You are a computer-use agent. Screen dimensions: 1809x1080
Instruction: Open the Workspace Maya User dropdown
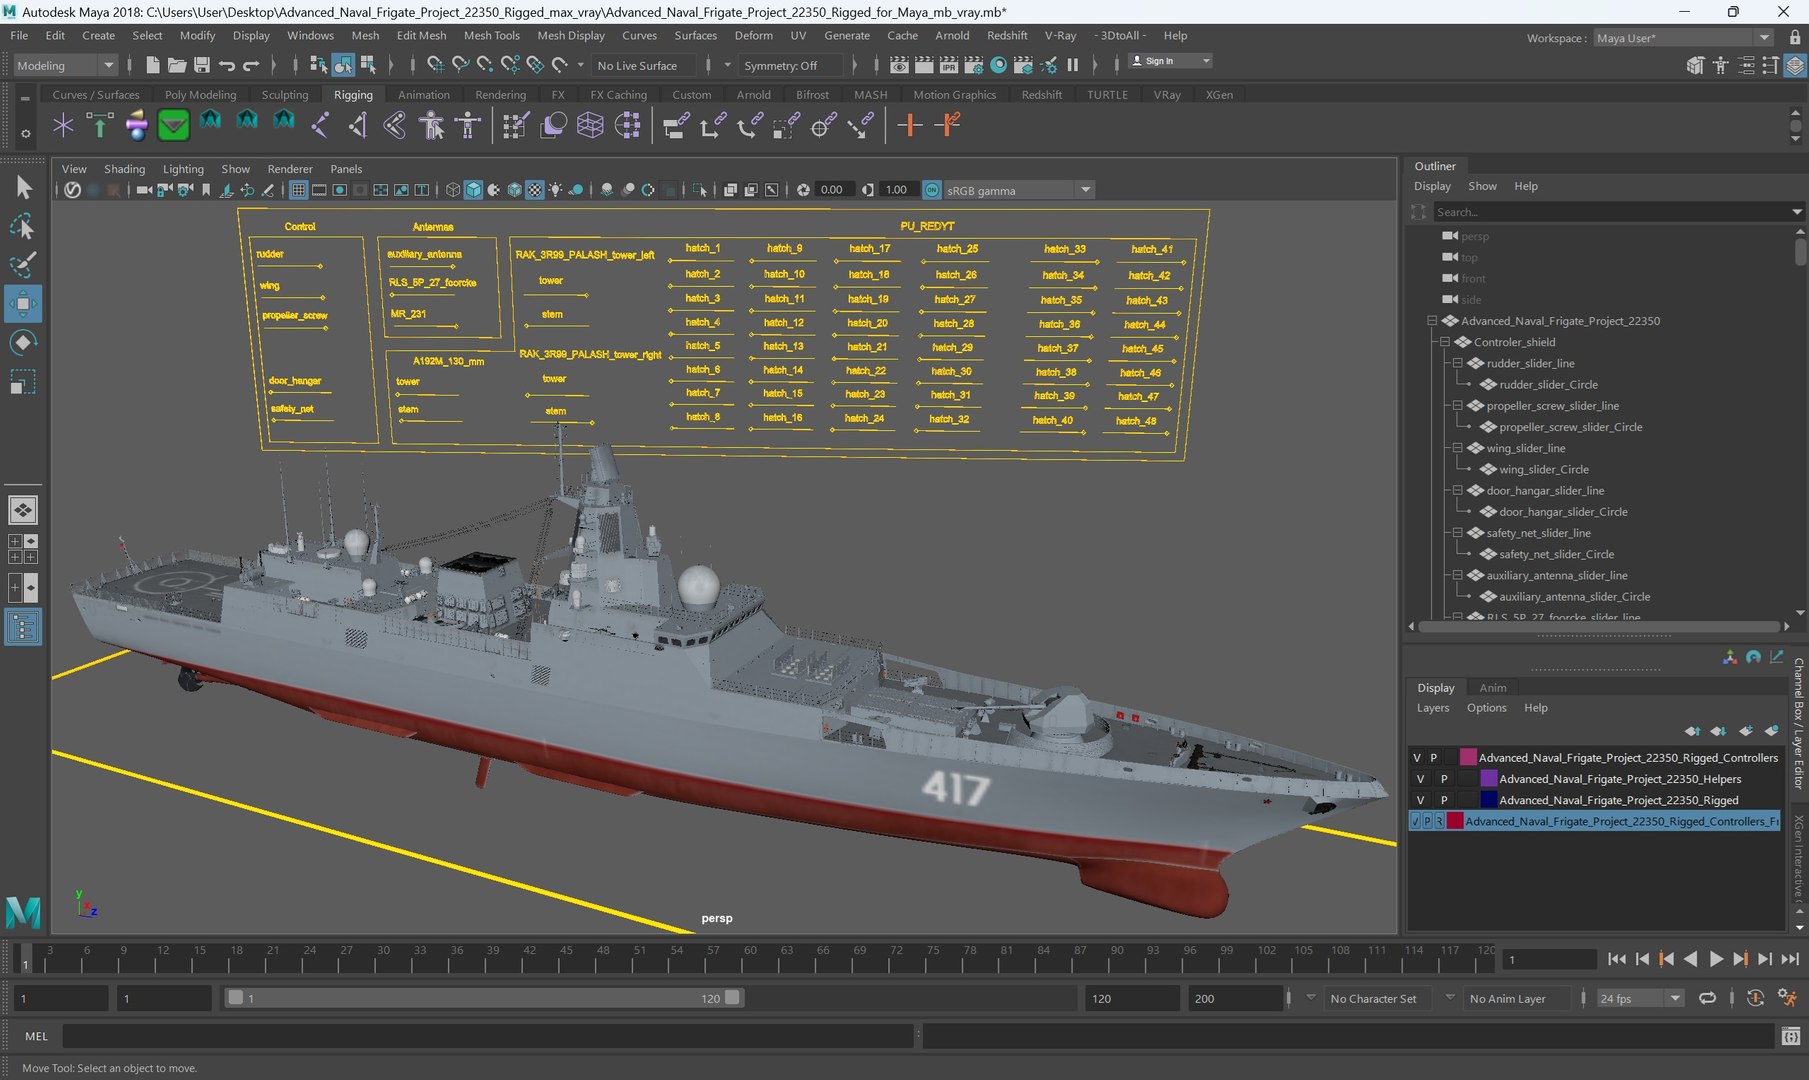(x=1683, y=38)
